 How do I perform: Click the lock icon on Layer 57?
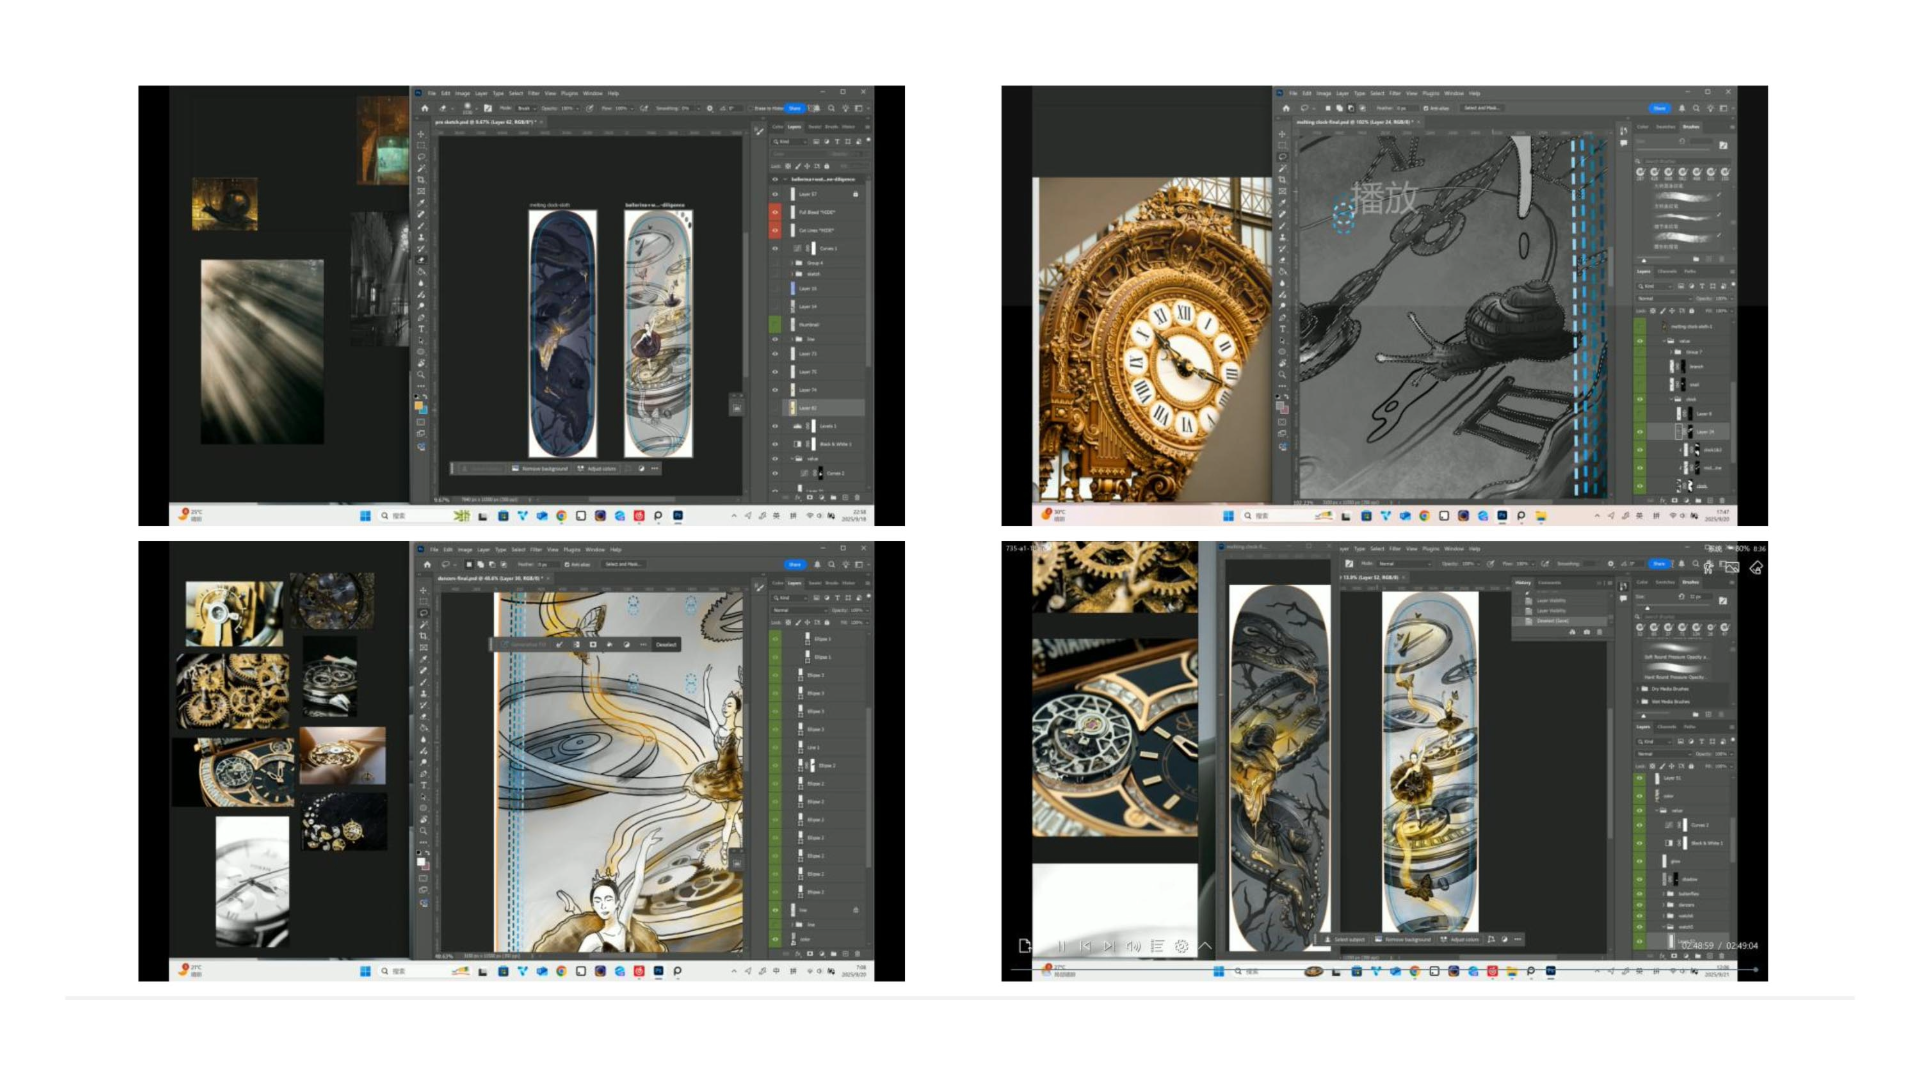[855, 194]
